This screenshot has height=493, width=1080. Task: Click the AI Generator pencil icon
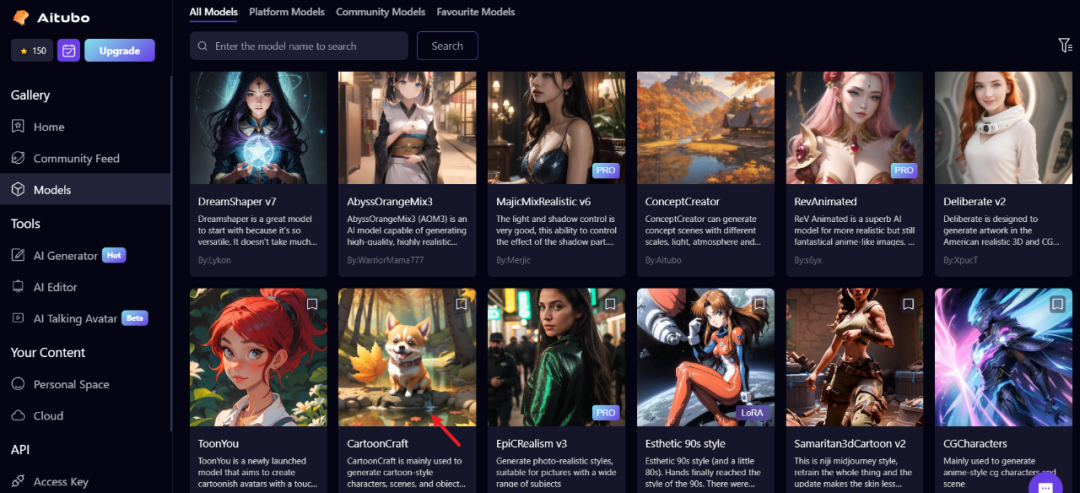point(19,255)
